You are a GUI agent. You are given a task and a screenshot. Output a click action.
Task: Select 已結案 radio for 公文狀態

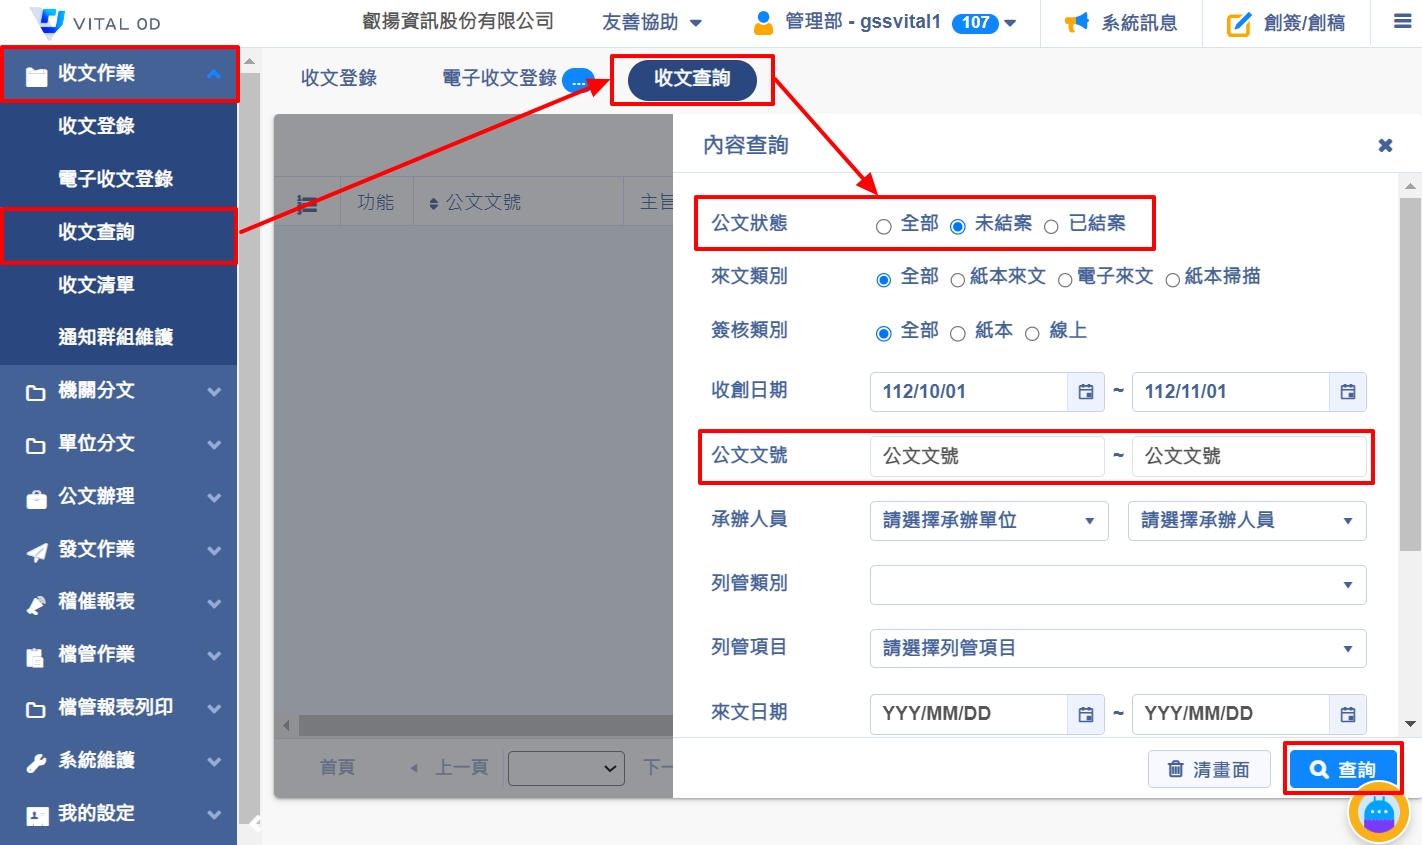[1051, 227]
